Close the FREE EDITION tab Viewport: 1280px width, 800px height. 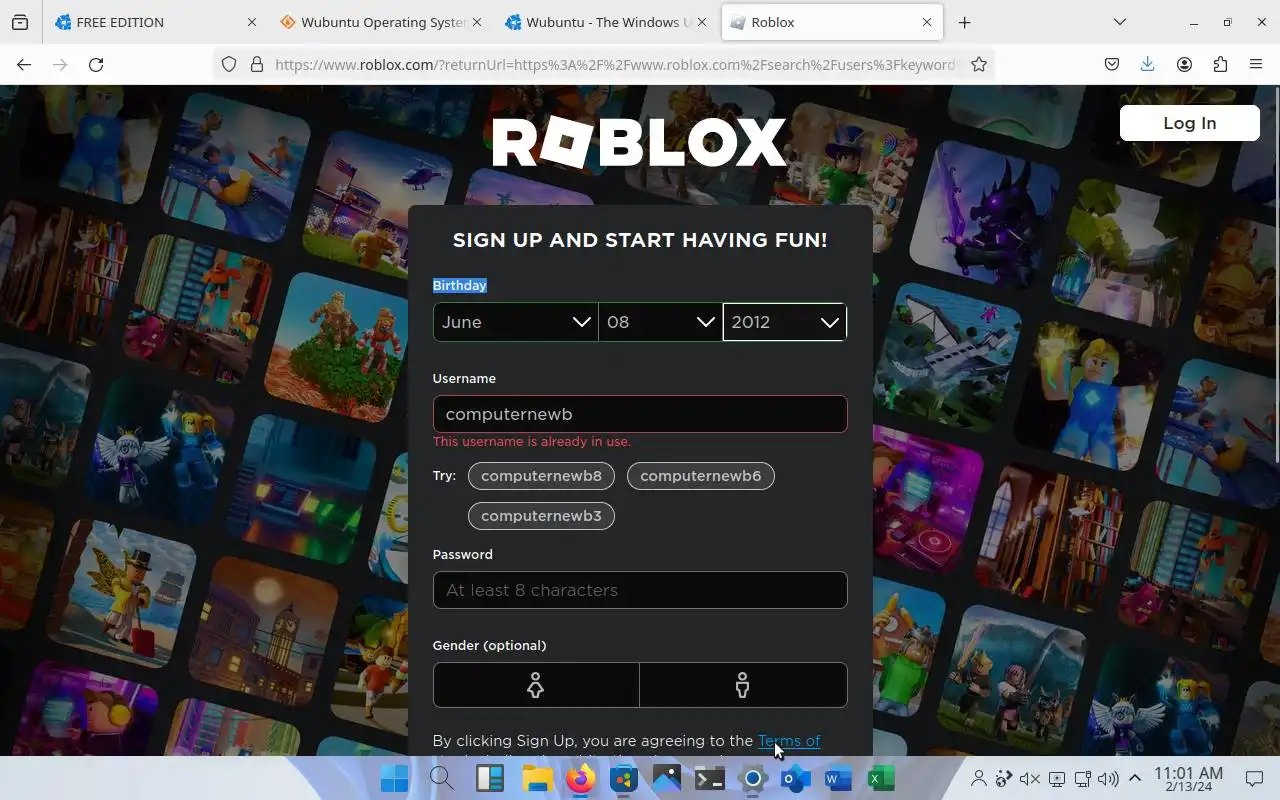(251, 22)
